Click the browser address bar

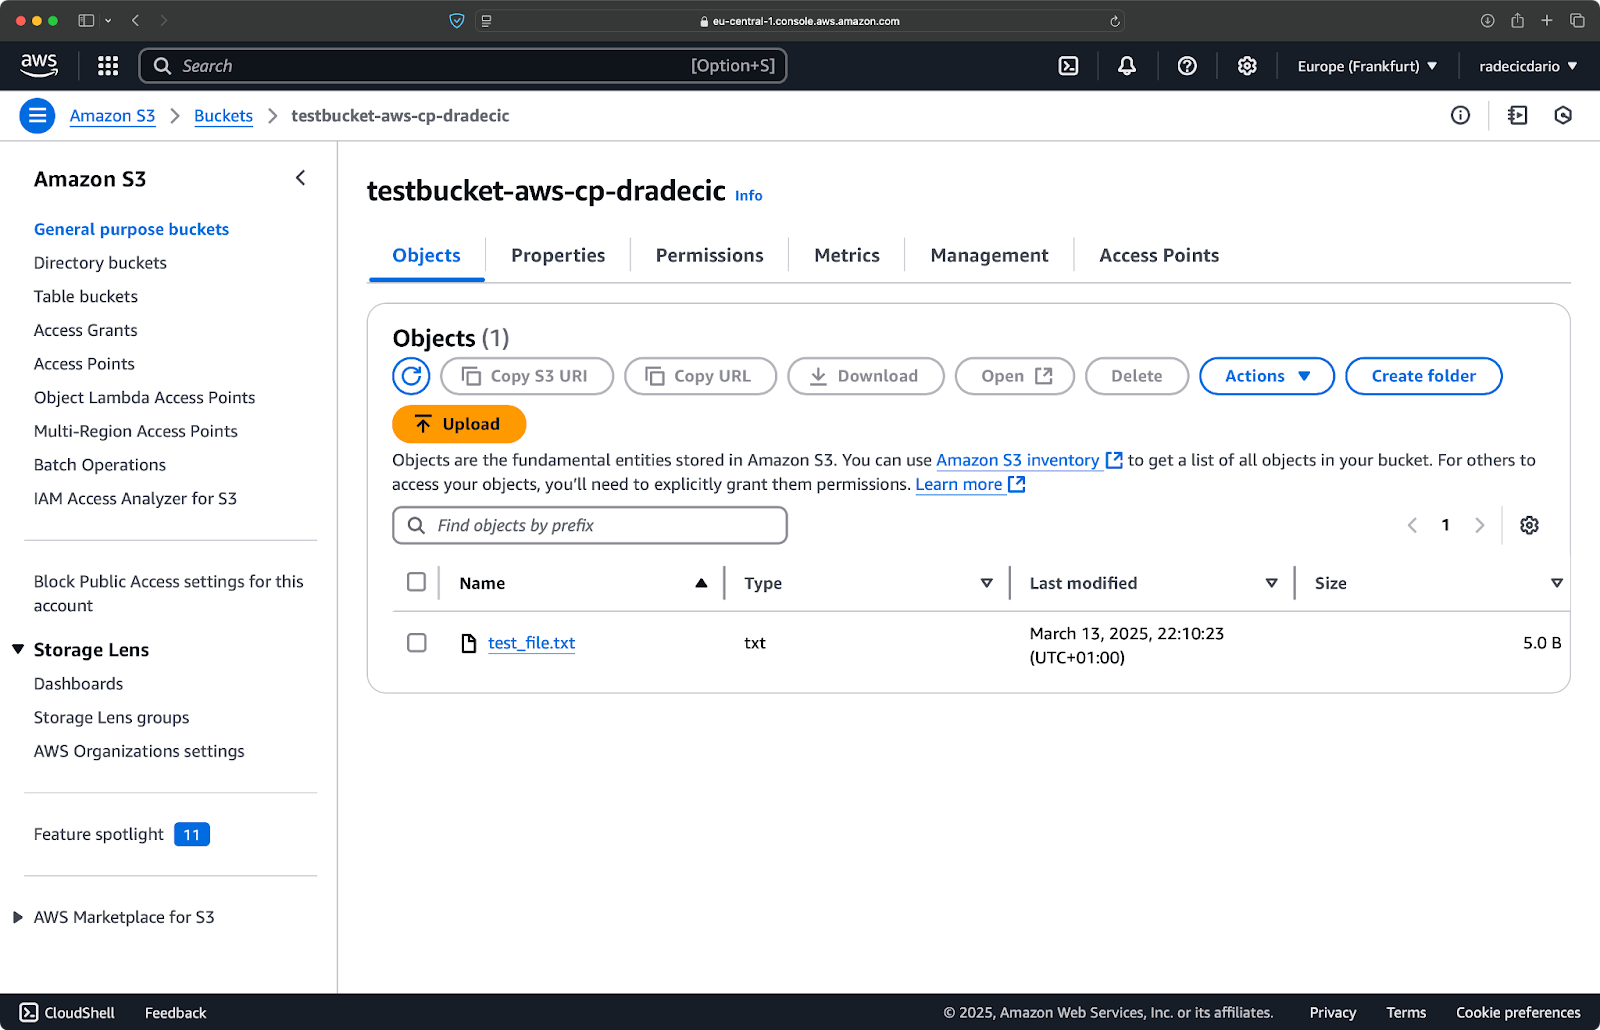801,21
